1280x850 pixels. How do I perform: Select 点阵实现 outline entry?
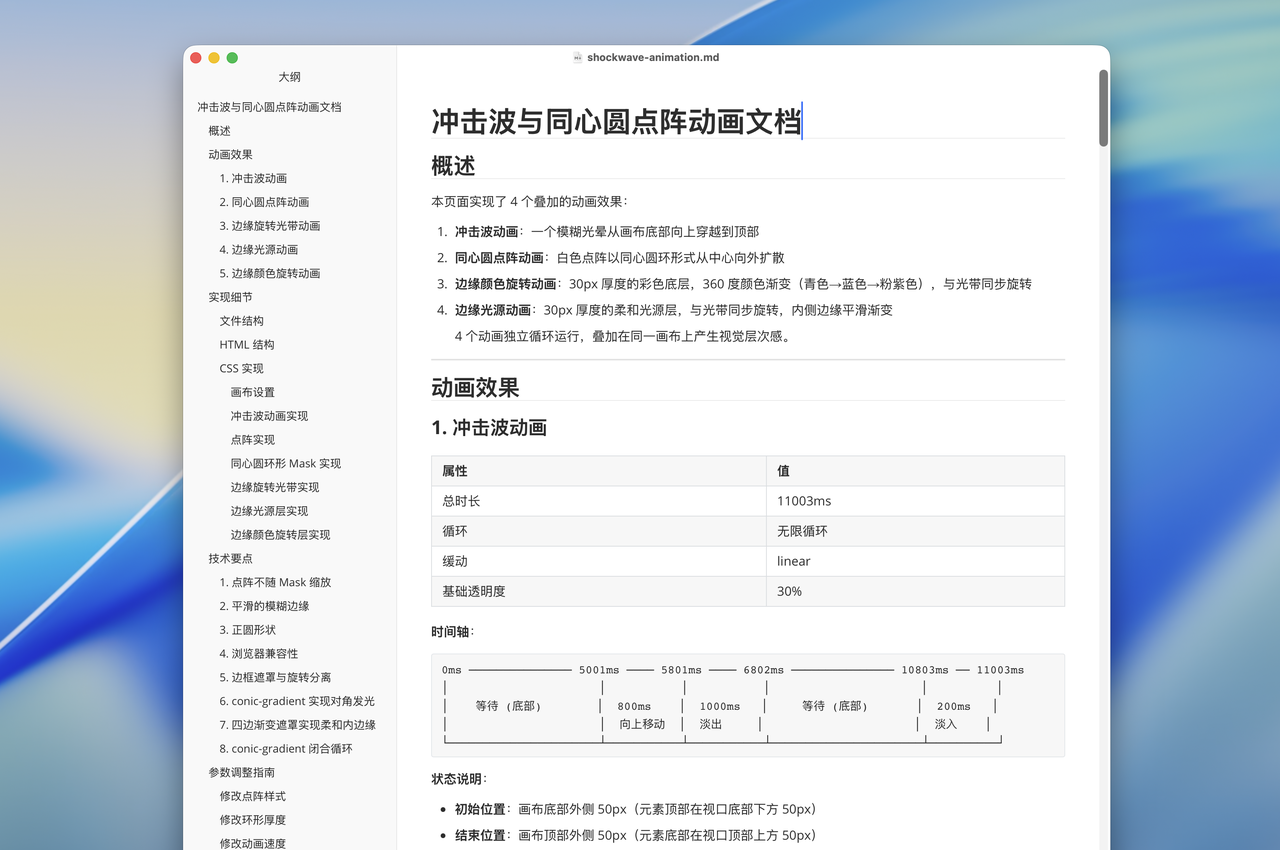coord(253,440)
